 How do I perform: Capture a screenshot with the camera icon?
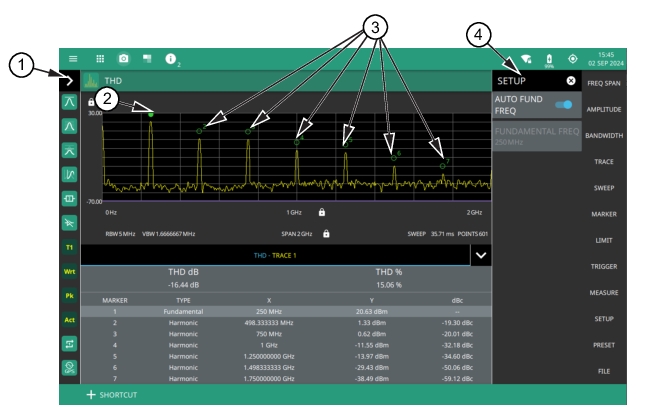[124, 59]
